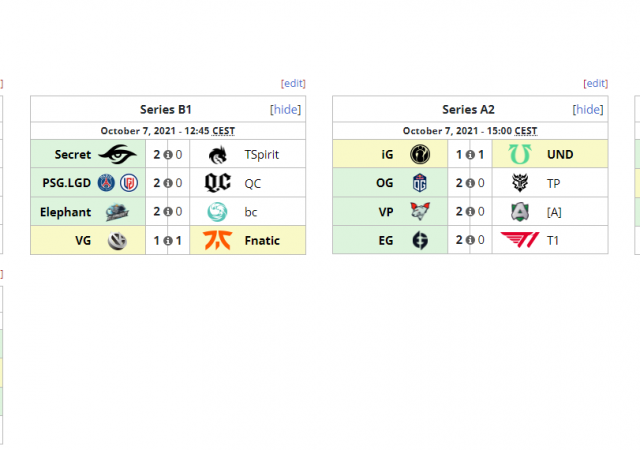Click the Quincy Crew QC logo
The image size is (640, 450).
click(217, 183)
